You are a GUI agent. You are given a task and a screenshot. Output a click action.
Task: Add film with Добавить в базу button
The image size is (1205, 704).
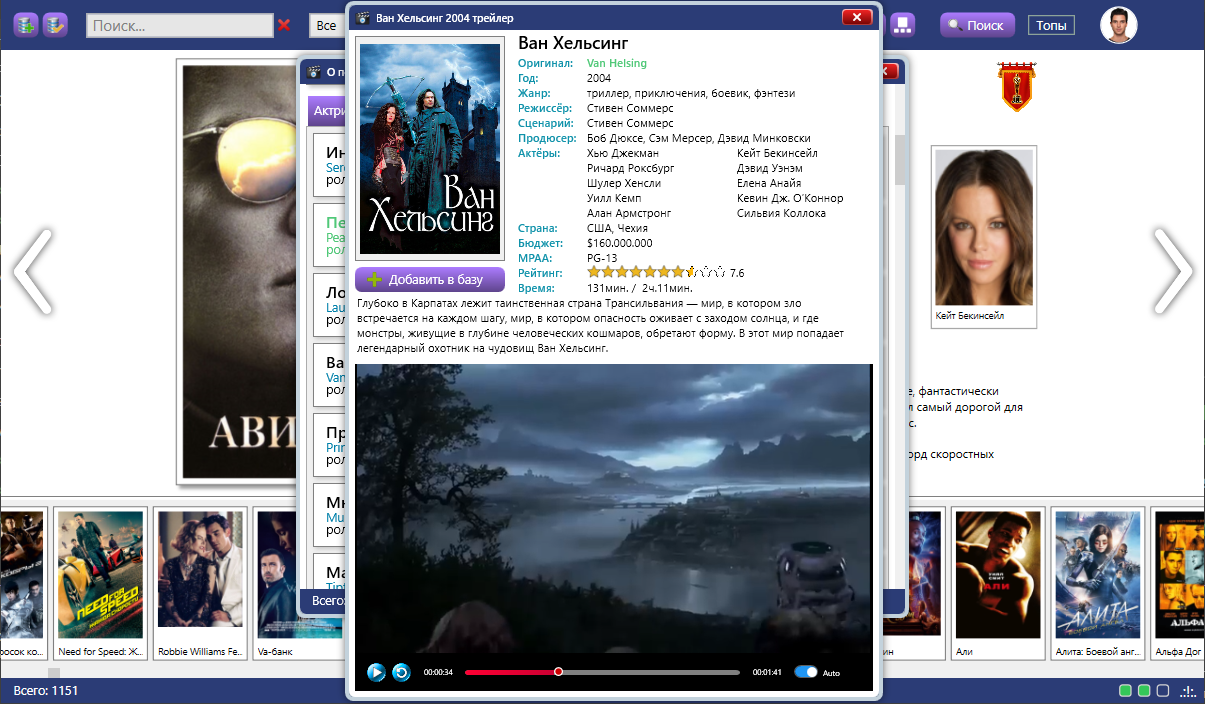[430, 279]
